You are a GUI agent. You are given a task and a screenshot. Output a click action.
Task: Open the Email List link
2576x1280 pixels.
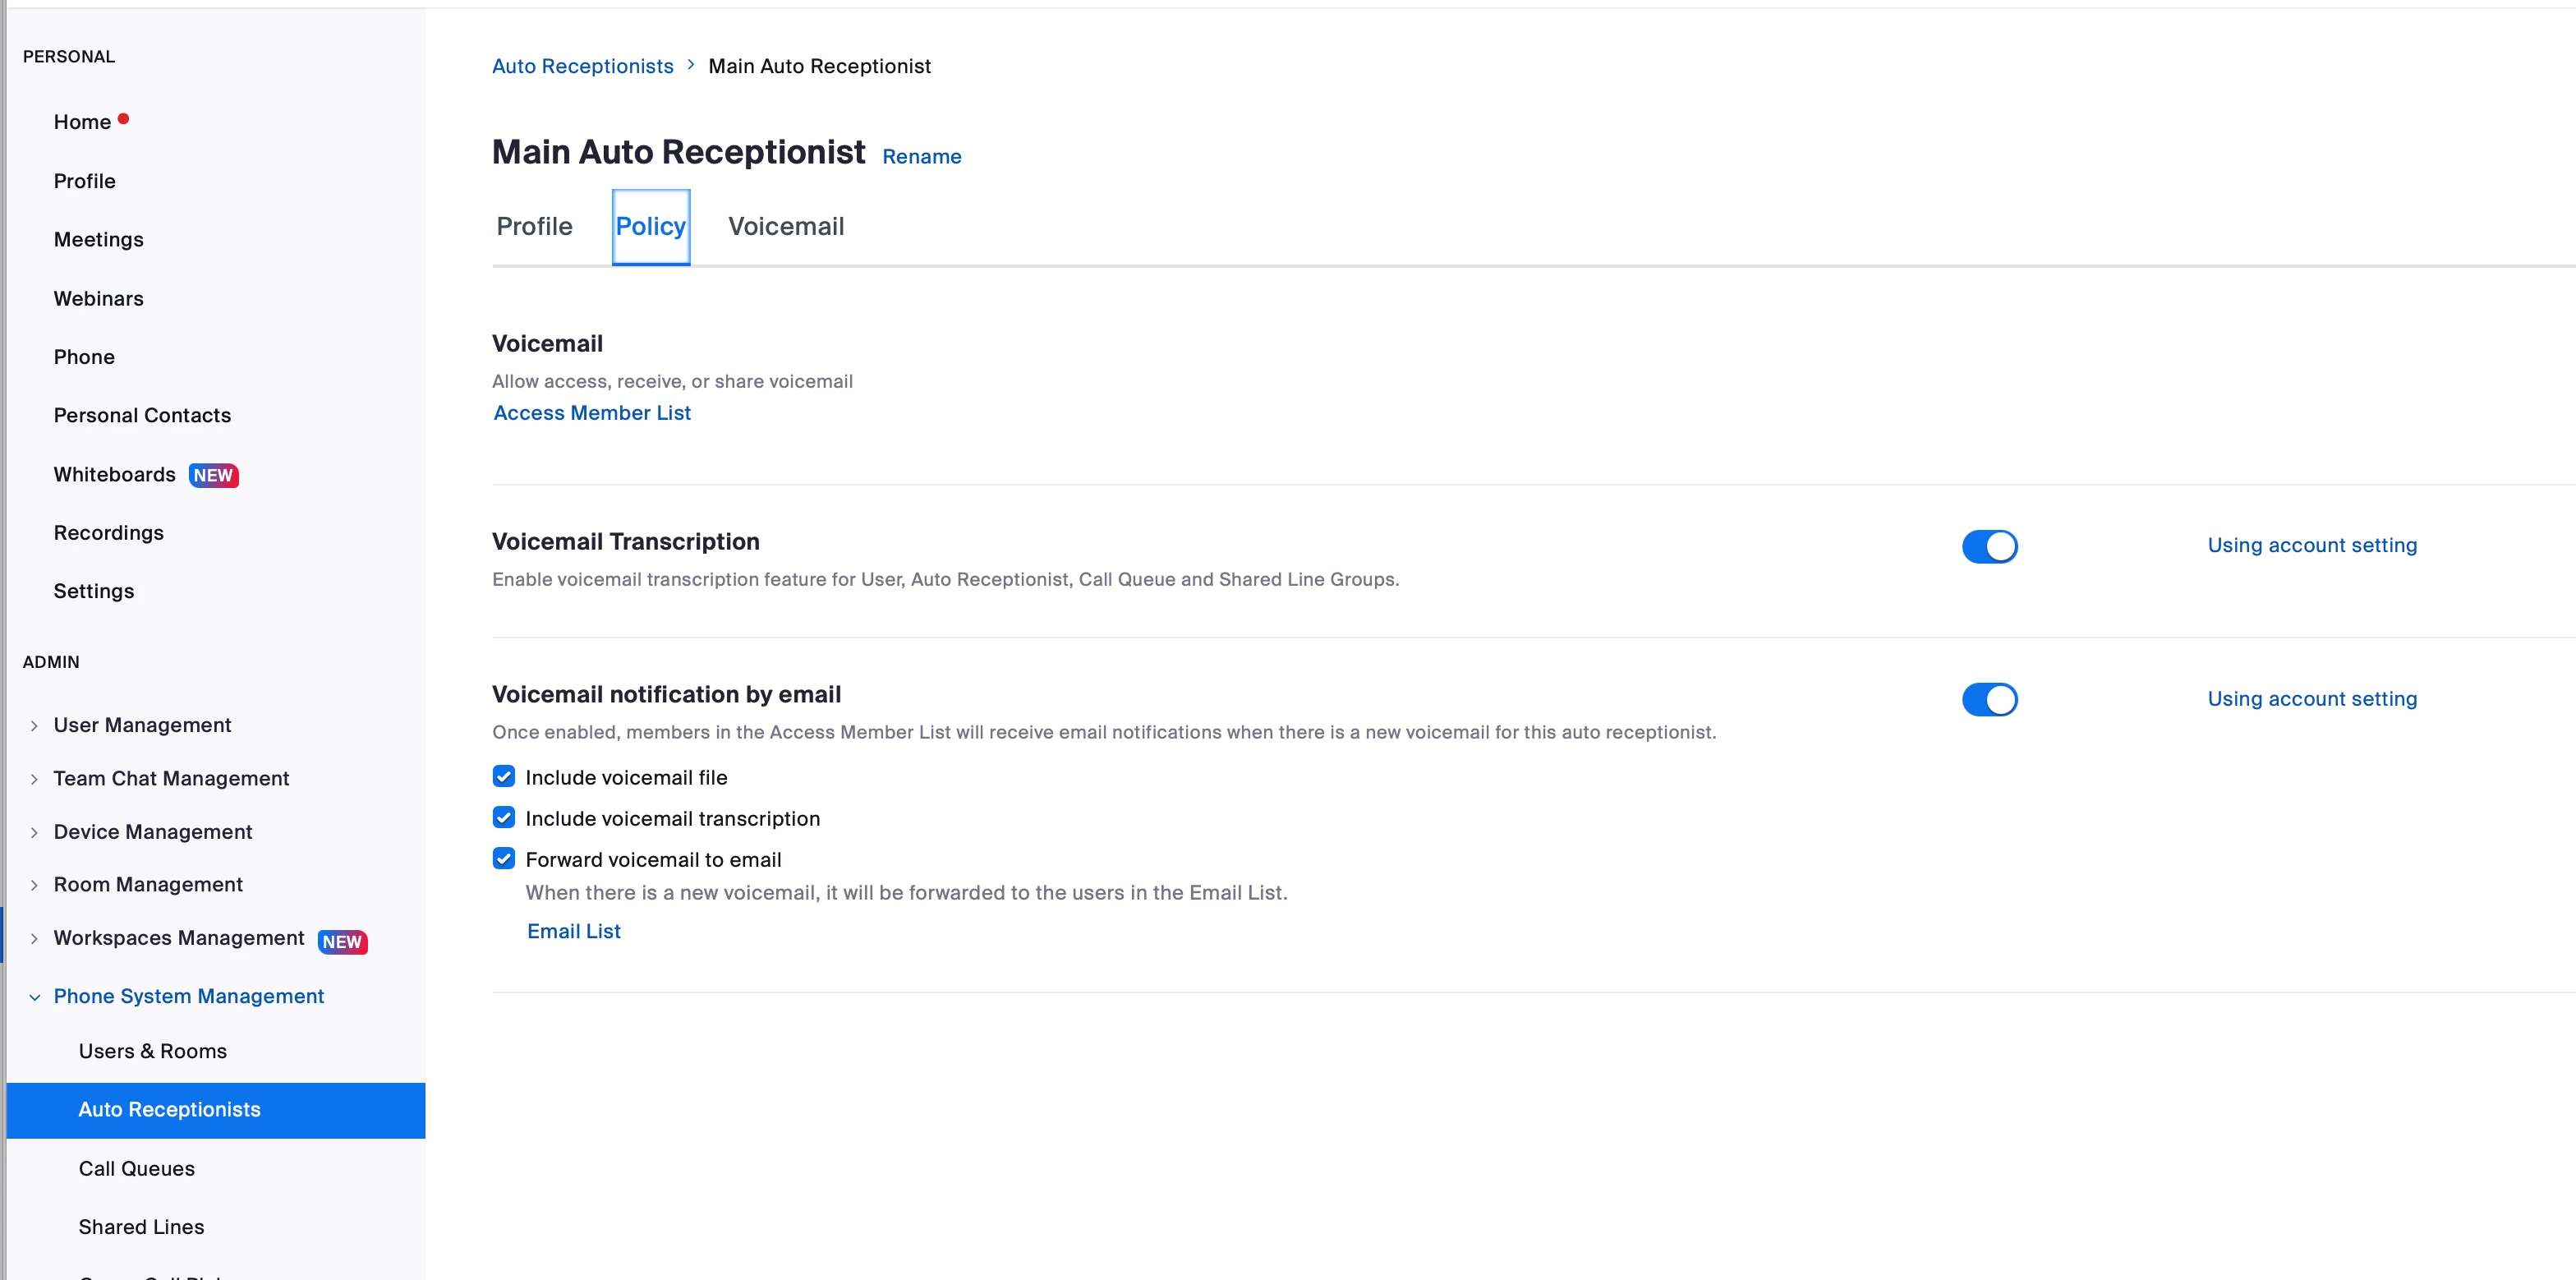coord(573,931)
